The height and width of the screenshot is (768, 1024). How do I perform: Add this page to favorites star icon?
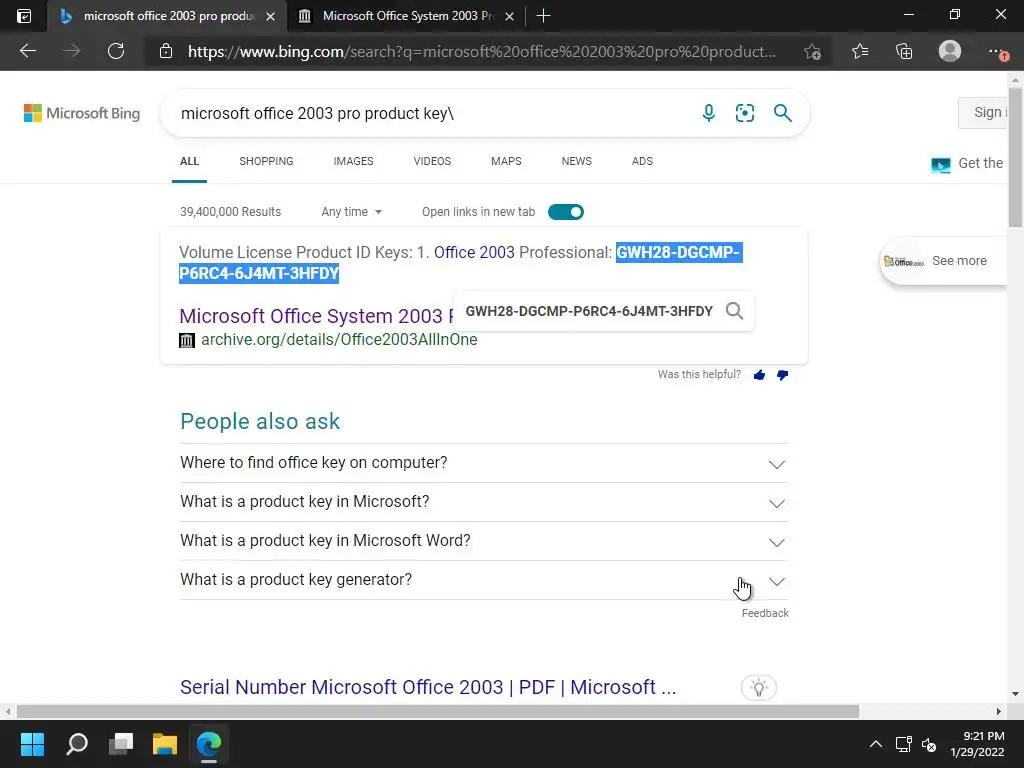pyautogui.click(x=812, y=52)
